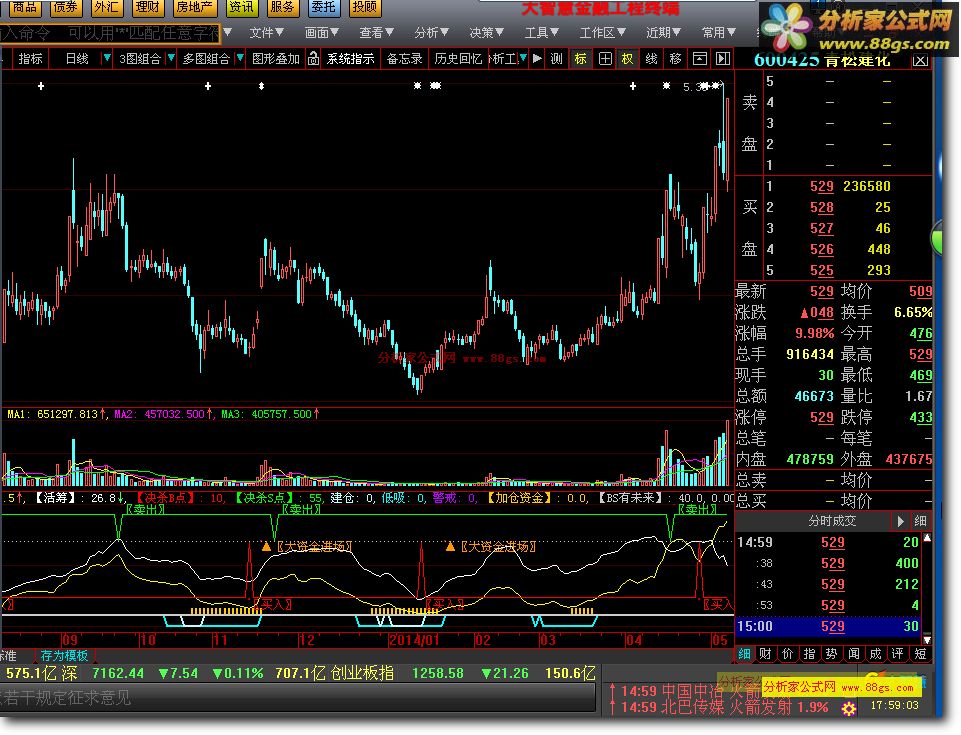Image resolution: width=961 pixels, height=735 pixels.
Task: Expand the 多图组合 dropdown arrow
Action: (240, 58)
